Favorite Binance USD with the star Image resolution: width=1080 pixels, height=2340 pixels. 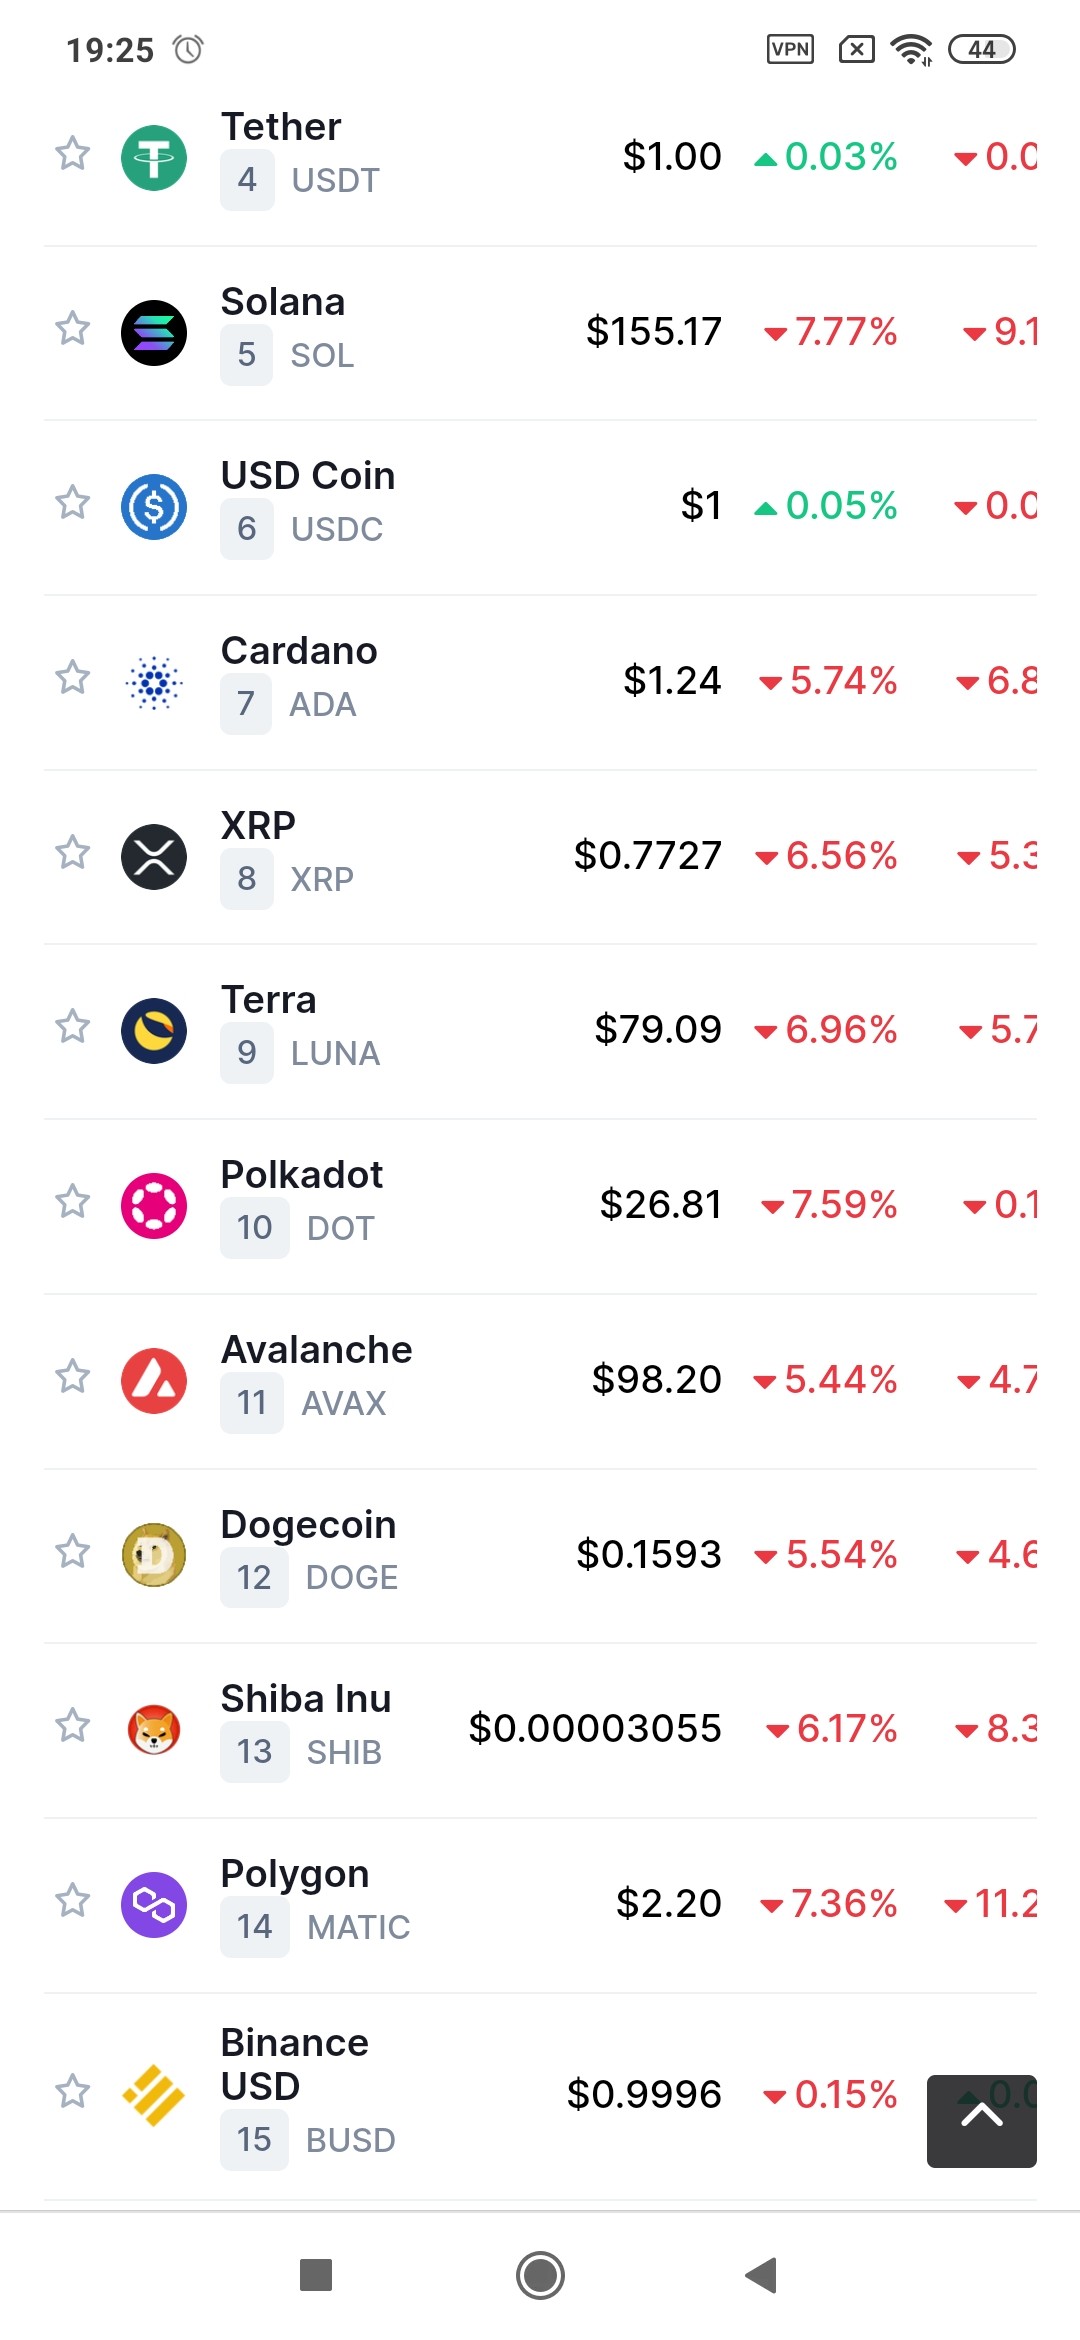[x=72, y=2092]
